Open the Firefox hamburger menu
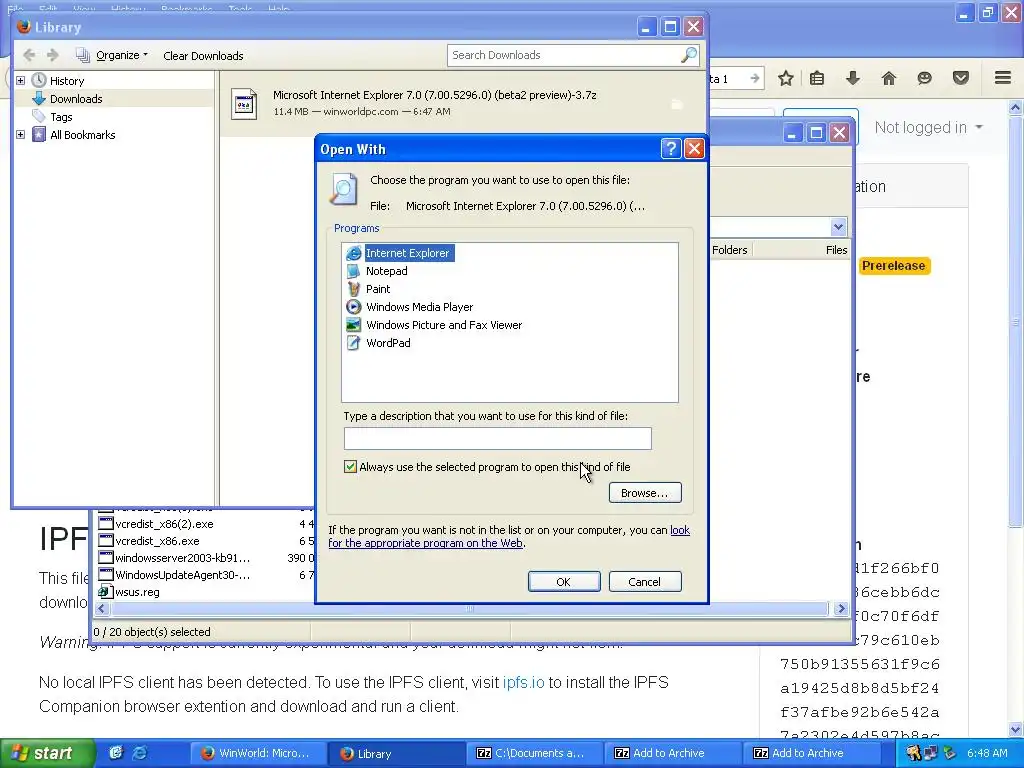1024x768 pixels. [x=1003, y=78]
